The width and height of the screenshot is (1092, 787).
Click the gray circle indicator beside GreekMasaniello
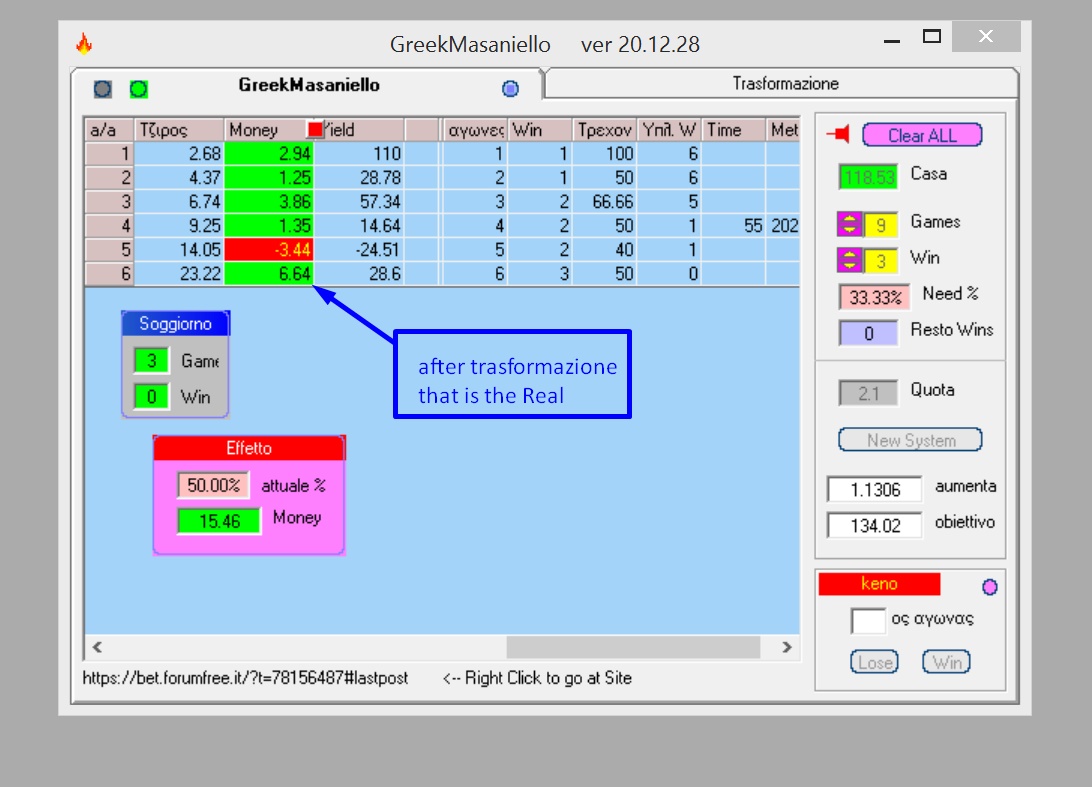[x=102, y=88]
